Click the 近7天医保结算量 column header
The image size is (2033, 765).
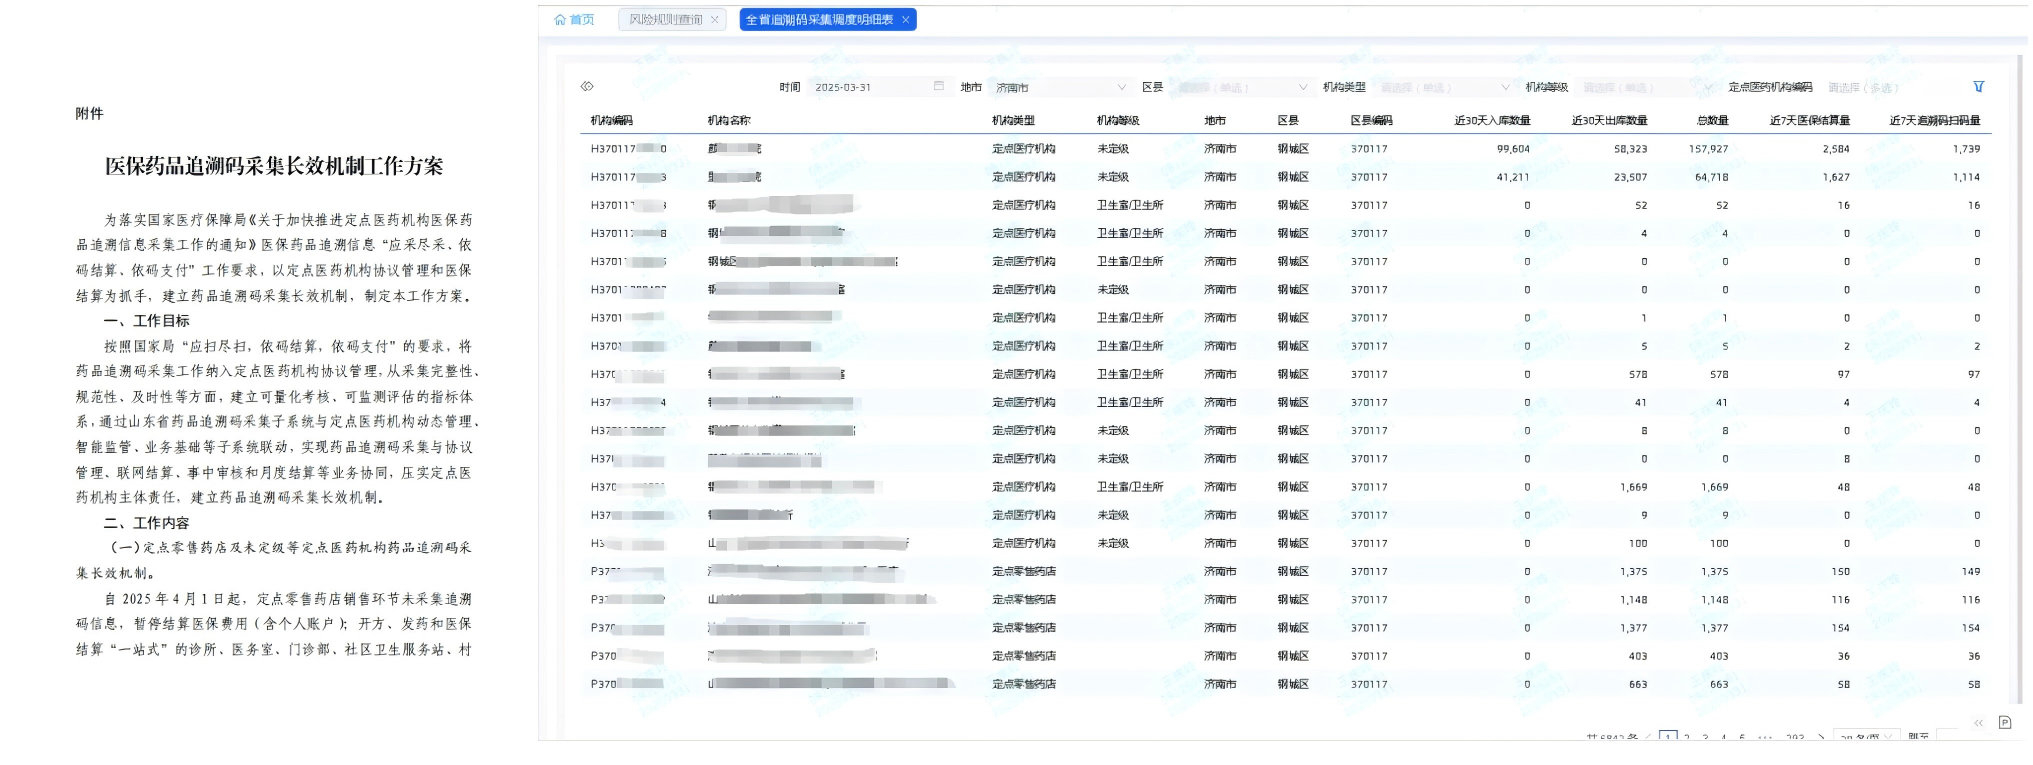1809,120
